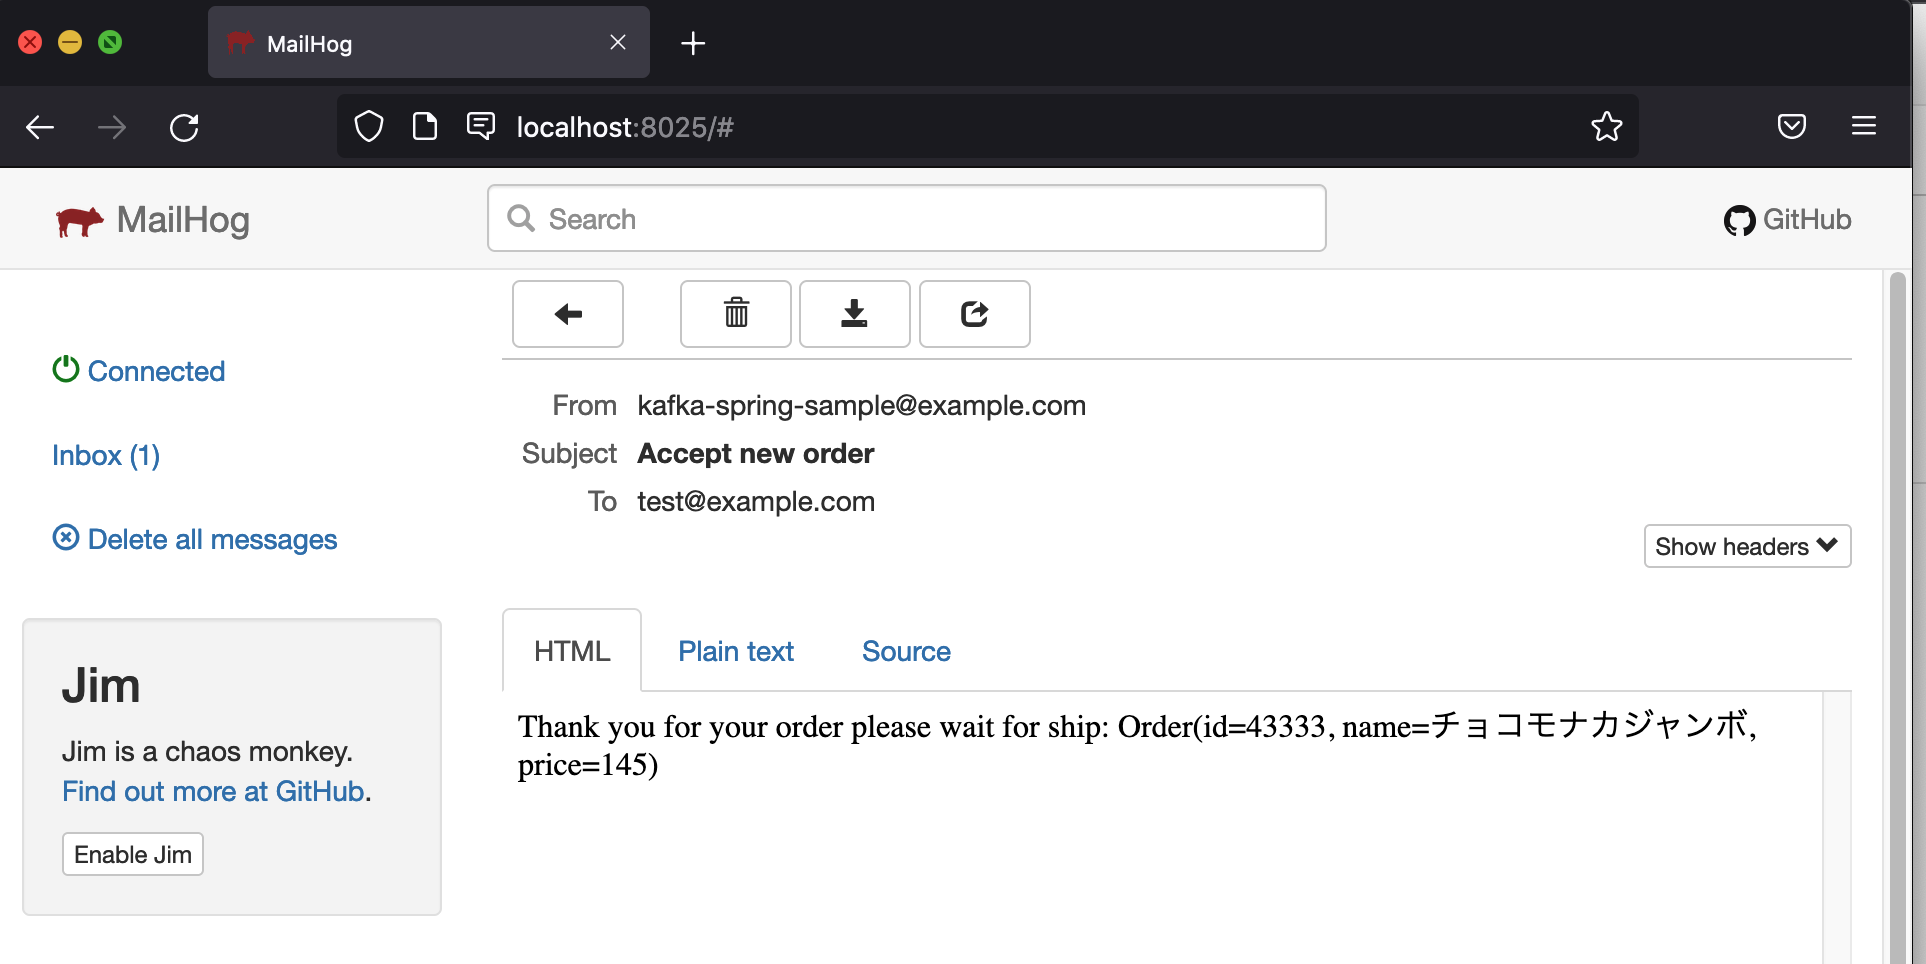Open the Firefox hamburger menu

1864,126
